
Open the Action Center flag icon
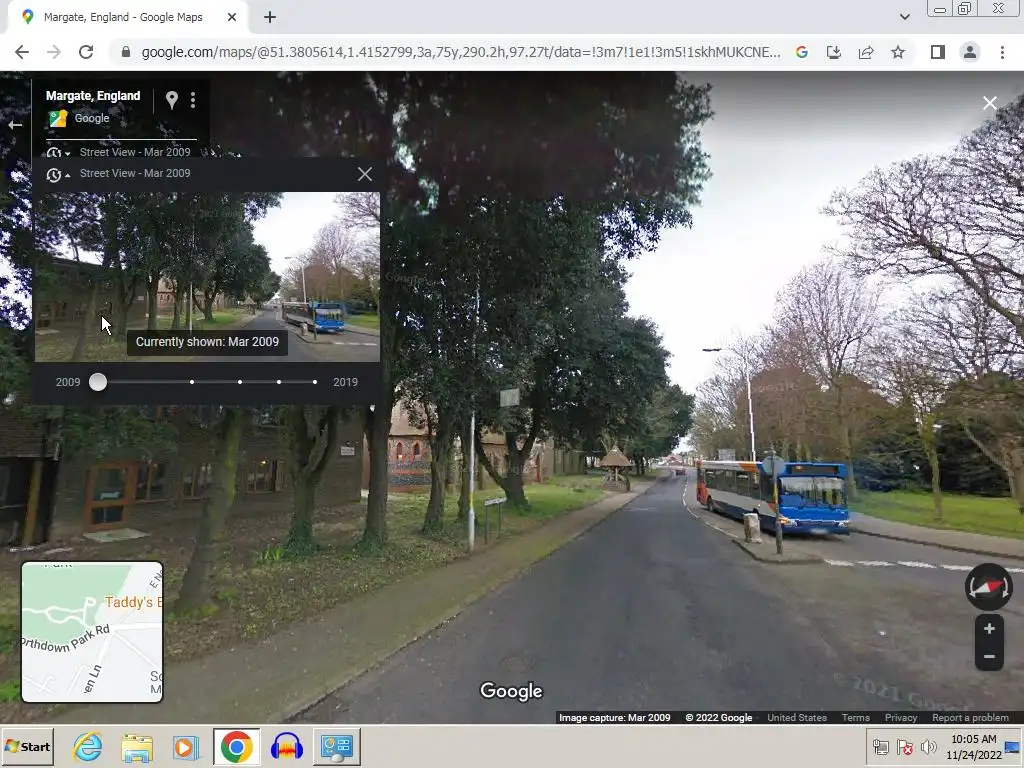click(x=904, y=747)
